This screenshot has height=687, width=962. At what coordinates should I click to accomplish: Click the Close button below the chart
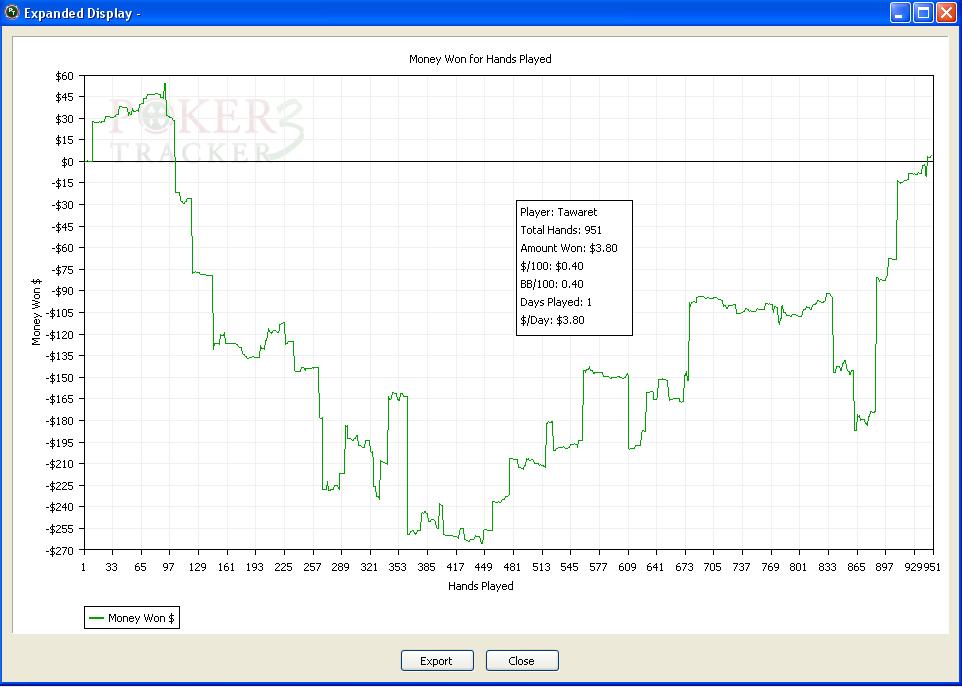click(522, 661)
